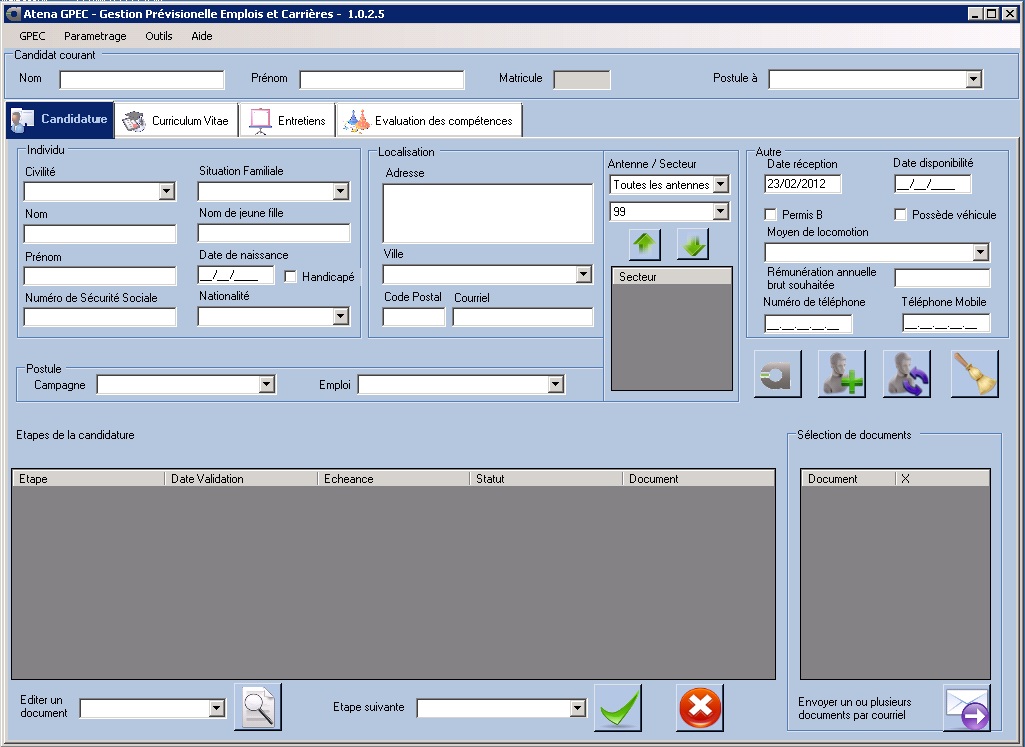This screenshot has height=747, width=1025.
Task: Click the green checkmark validate button
Action: click(618, 707)
